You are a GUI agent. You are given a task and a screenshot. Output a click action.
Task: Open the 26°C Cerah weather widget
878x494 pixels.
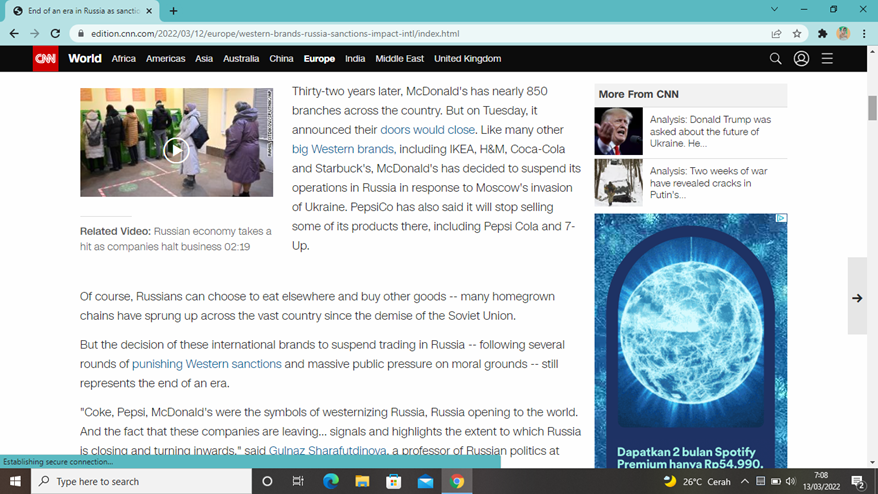697,481
